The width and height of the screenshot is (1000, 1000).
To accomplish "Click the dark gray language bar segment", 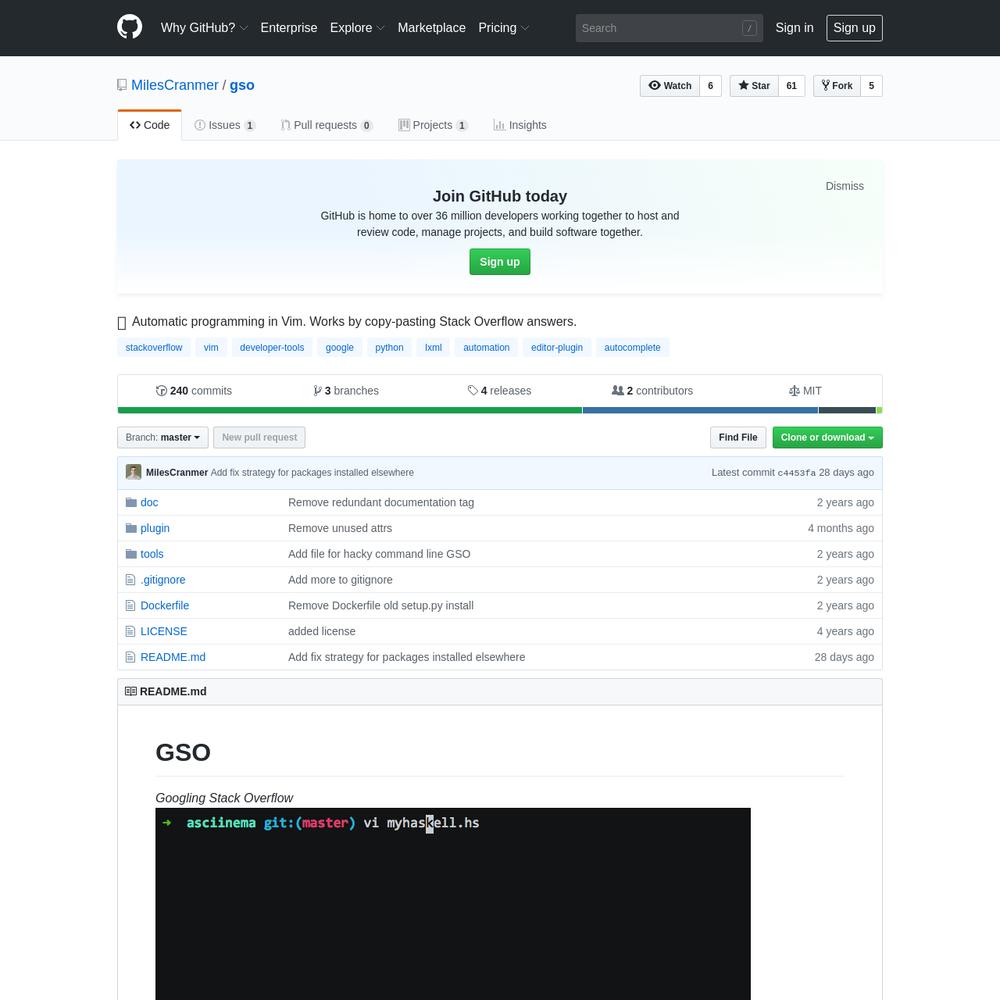I will coord(847,410).
